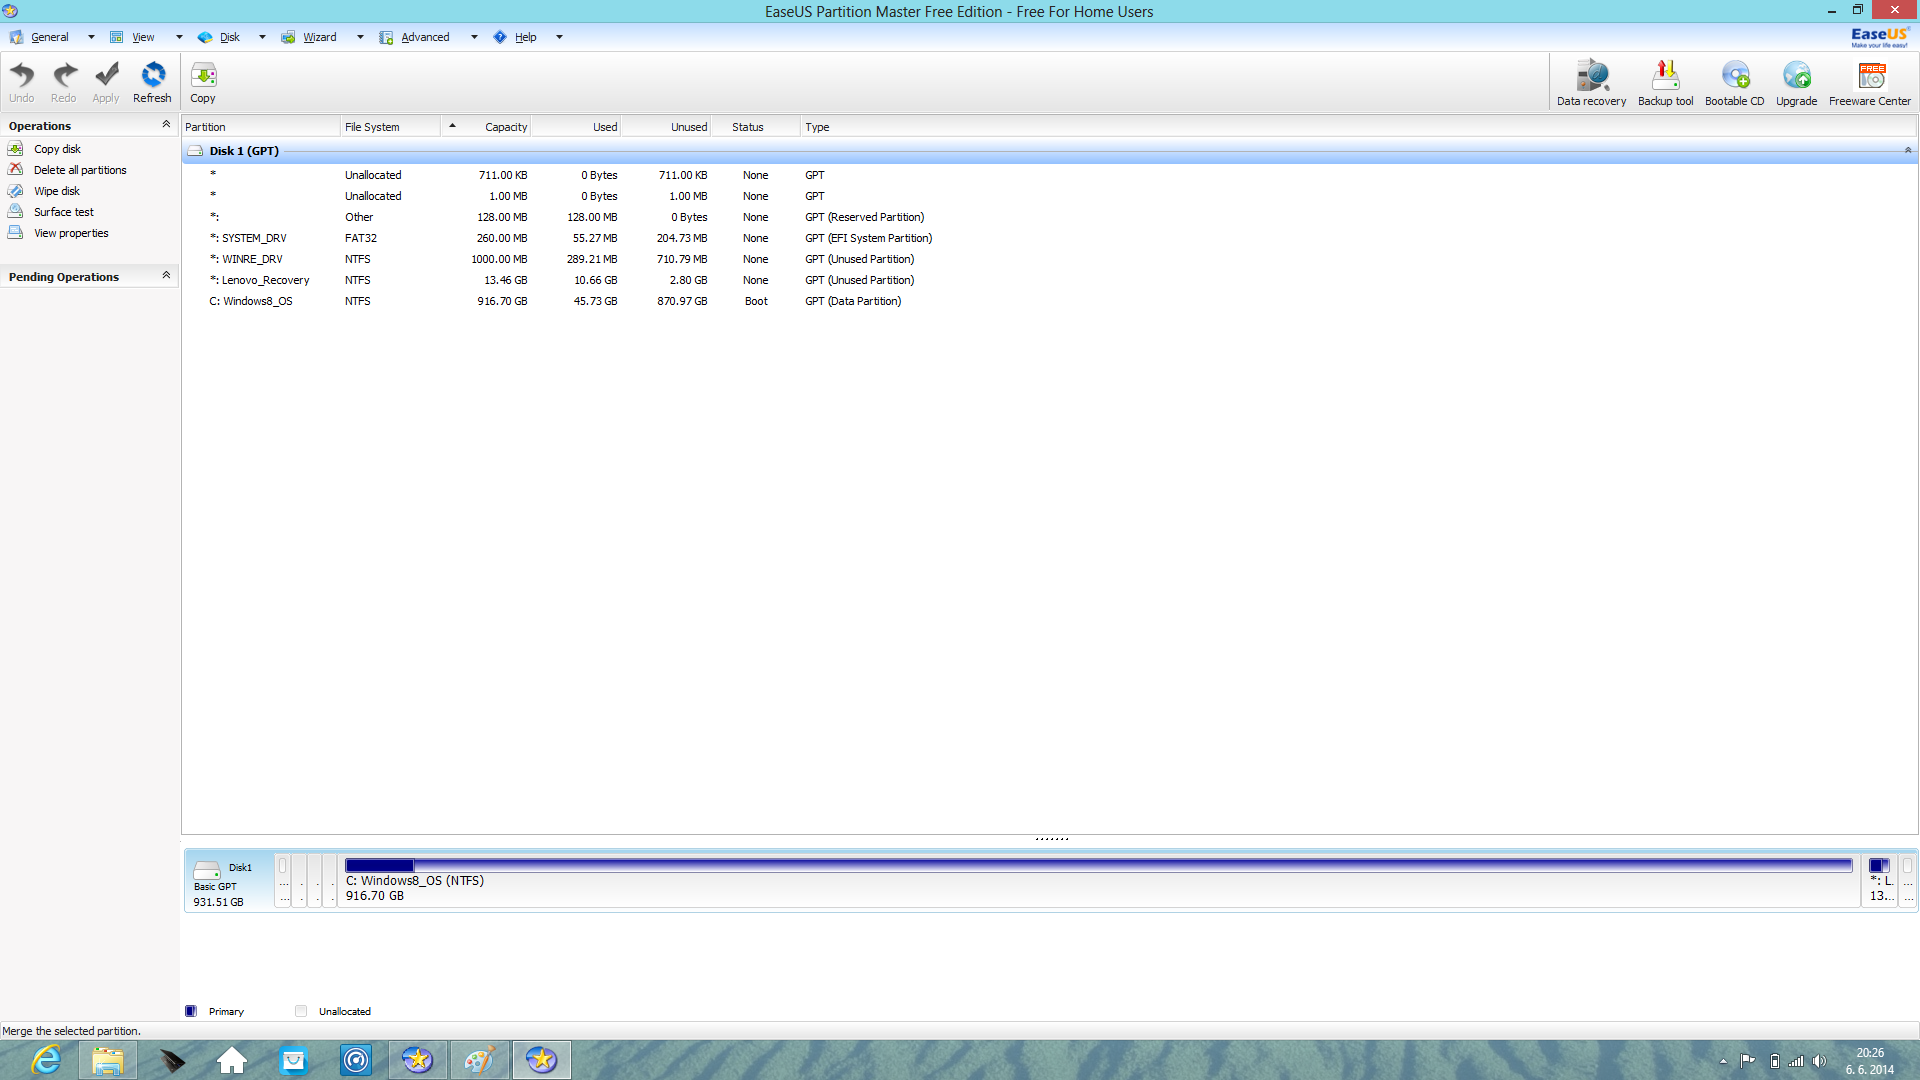
Task: Expand the Disk menu dropdown arrow
Action: [262, 38]
